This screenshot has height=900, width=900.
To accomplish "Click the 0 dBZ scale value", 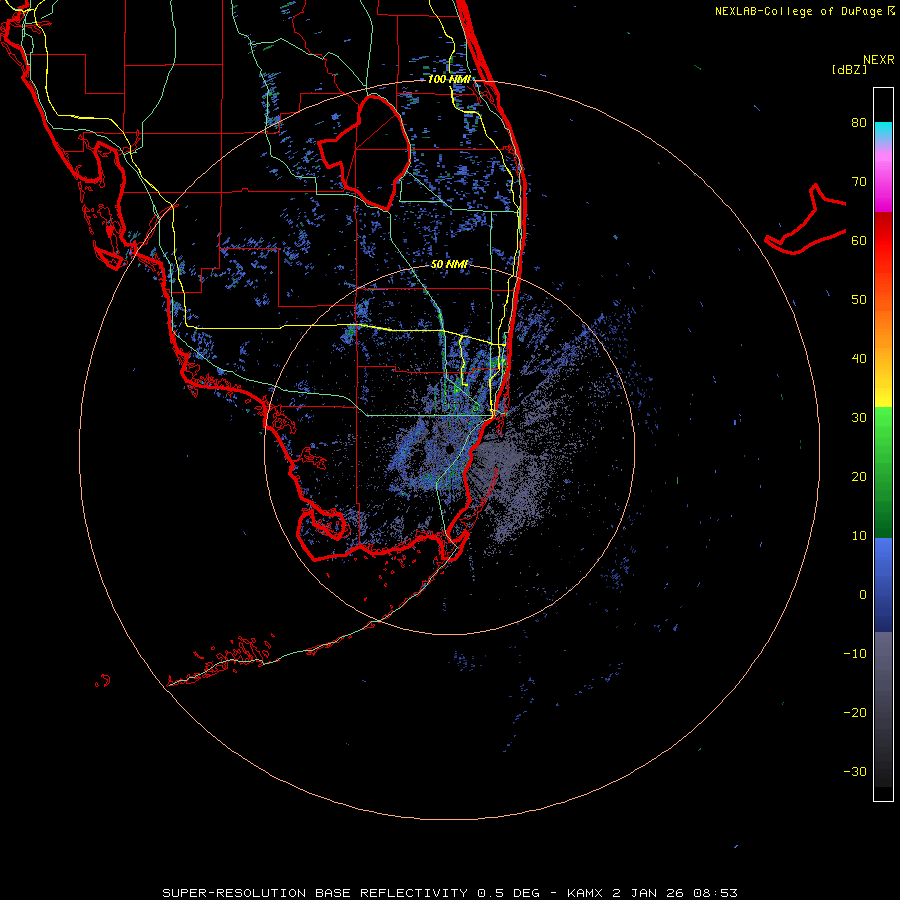I will click(863, 595).
